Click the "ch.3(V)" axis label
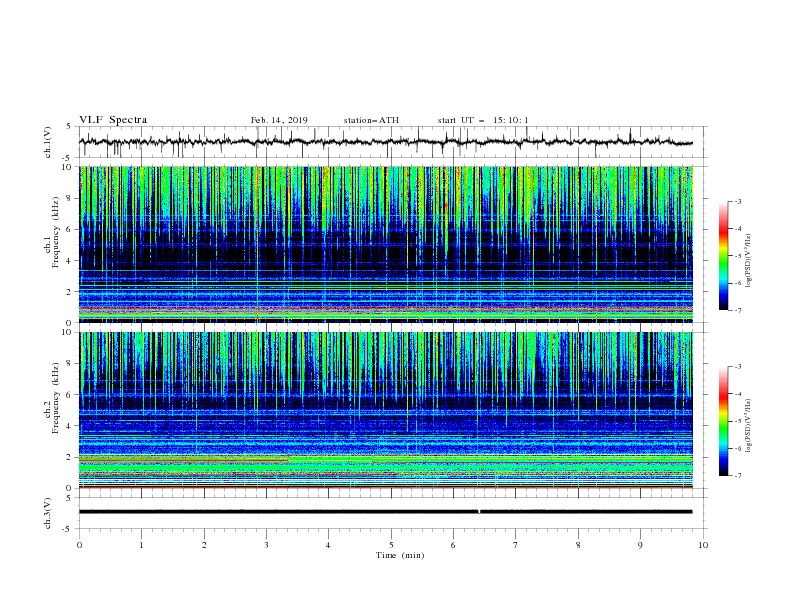 coord(48,513)
